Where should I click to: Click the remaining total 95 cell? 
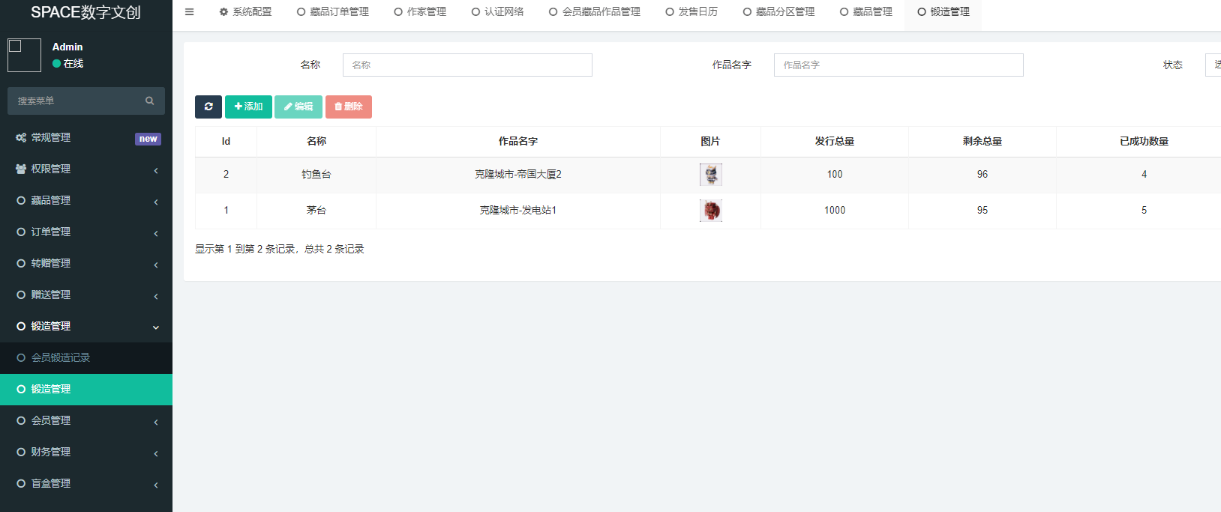[x=982, y=210]
